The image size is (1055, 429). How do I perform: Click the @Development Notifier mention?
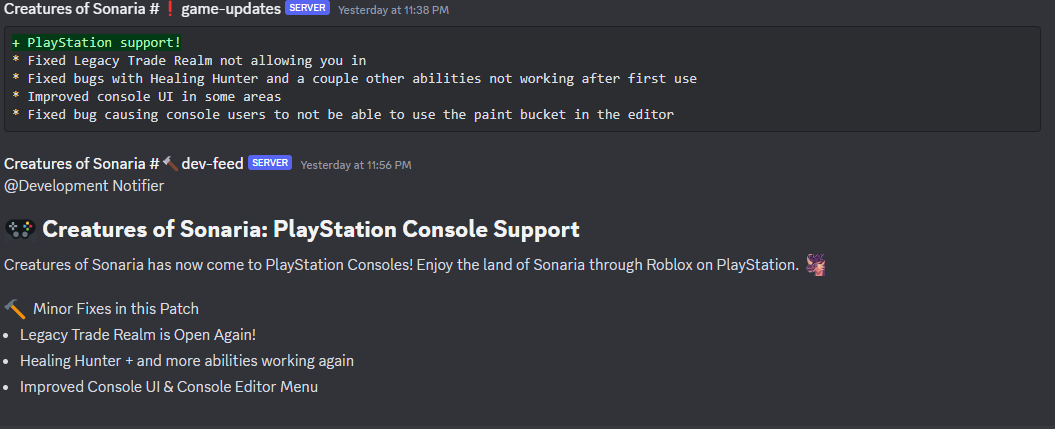tap(84, 185)
